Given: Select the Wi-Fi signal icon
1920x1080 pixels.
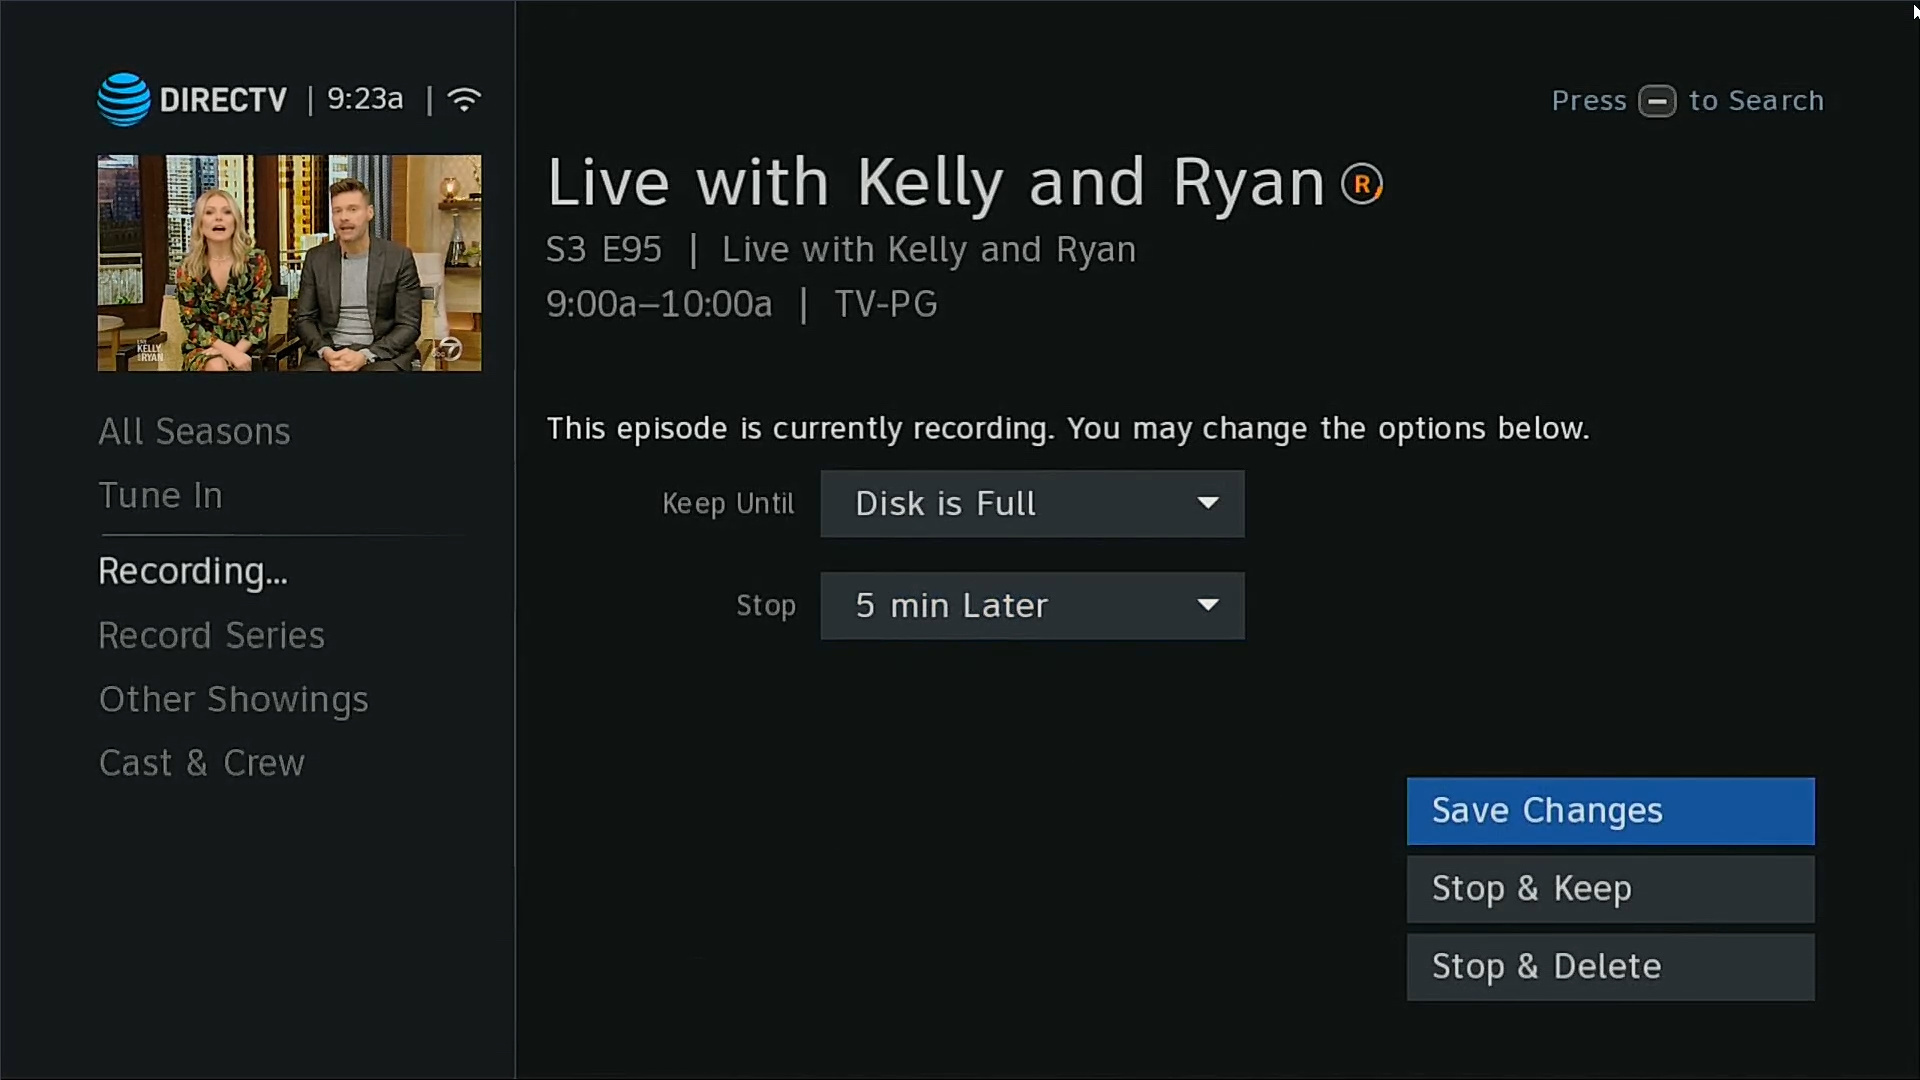Looking at the screenshot, I should 464,99.
